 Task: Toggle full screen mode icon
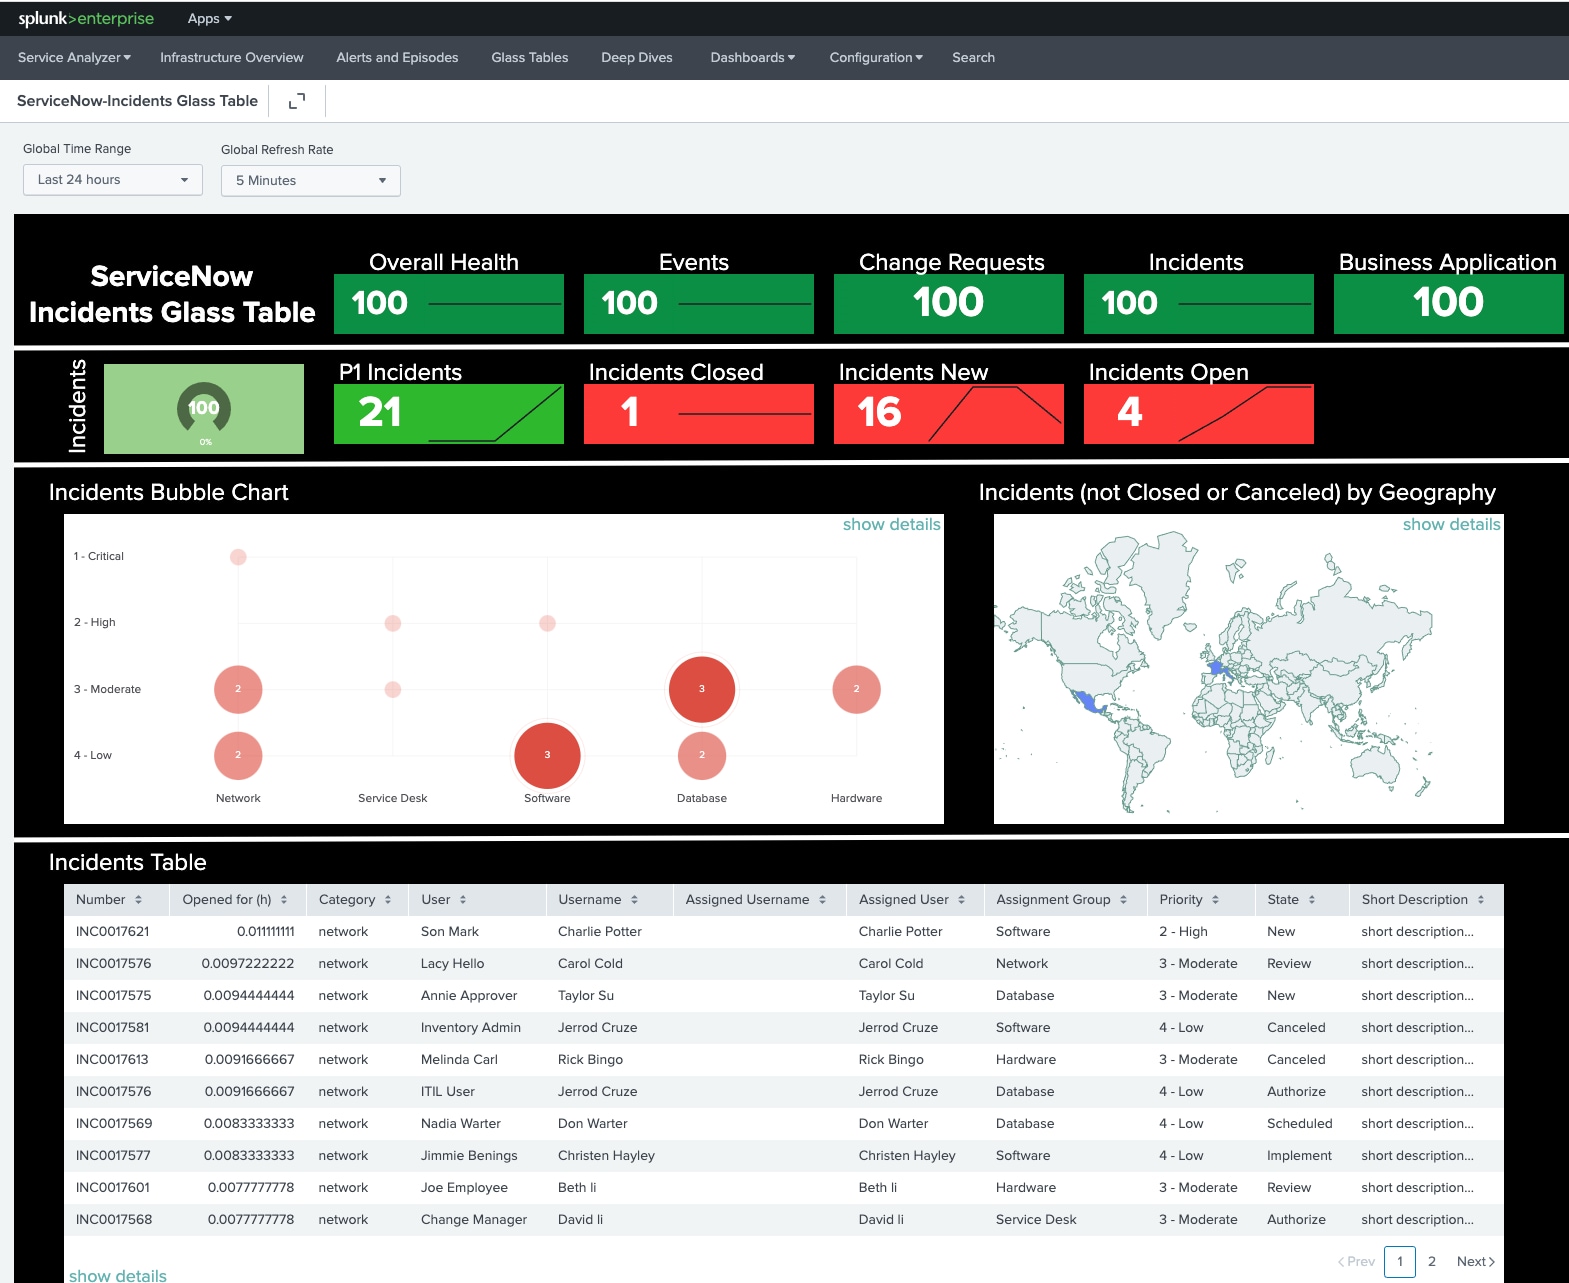tap(297, 101)
